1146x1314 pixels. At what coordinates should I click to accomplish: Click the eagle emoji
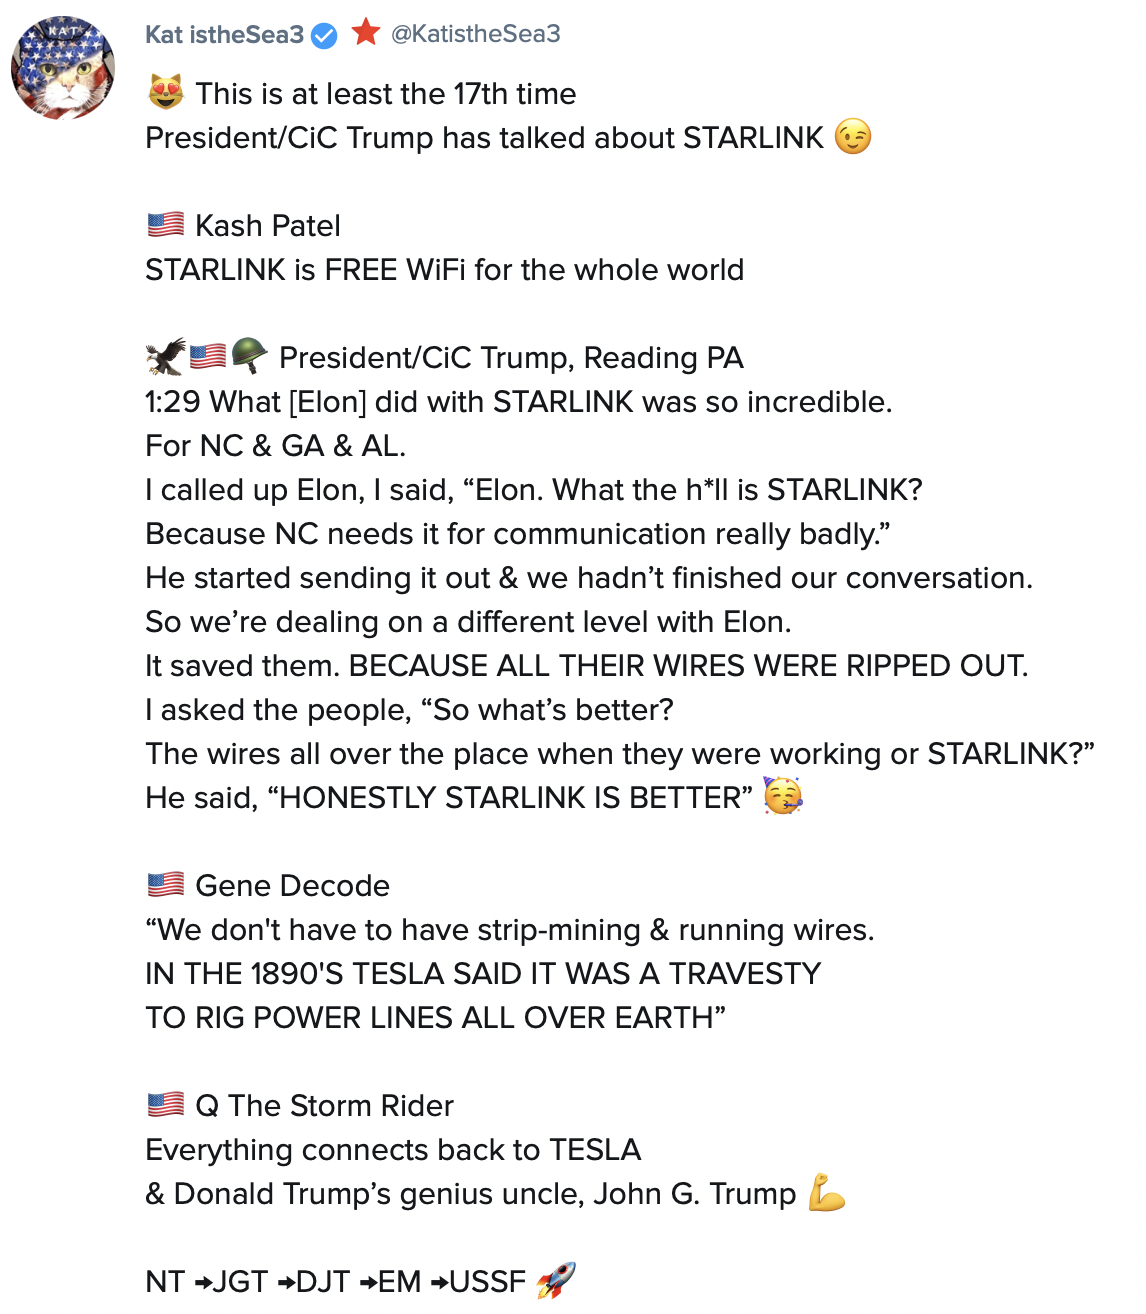165,356
